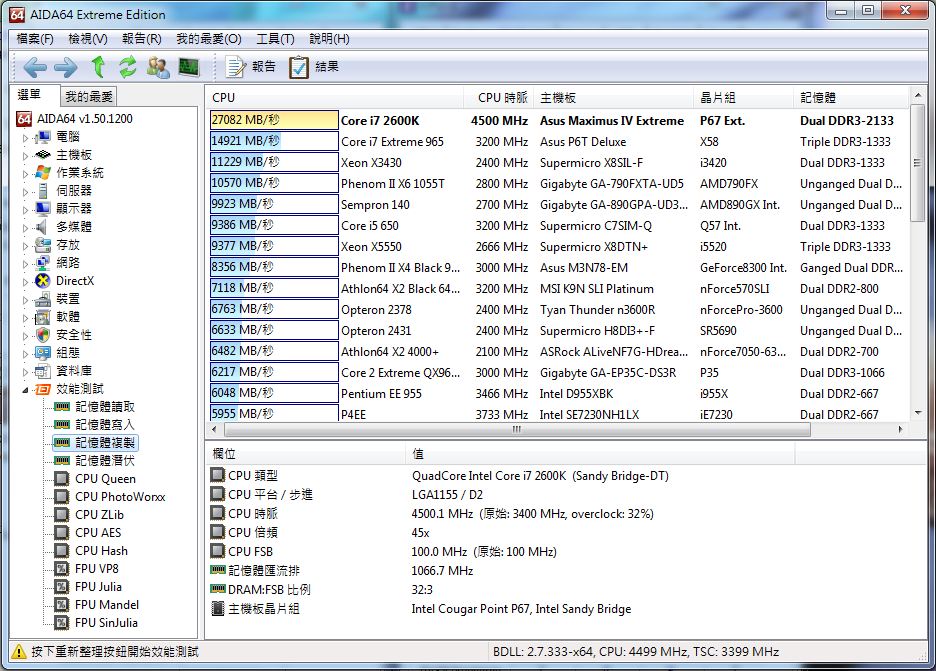This screenshot has width=936, height=671.
Task: Go back with the blue left arrow
Action: 35,67
